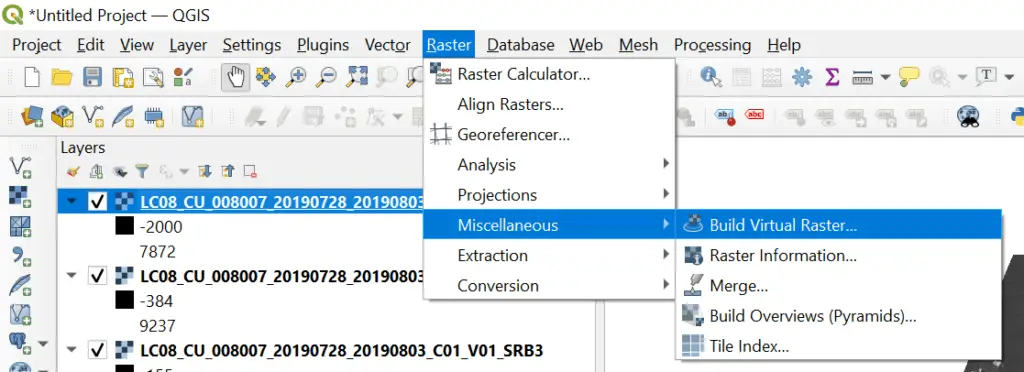1024x372 pixels.
Task: Click Add PostGIS elephant icon in sidebar
Action: [x=20, y=343]
